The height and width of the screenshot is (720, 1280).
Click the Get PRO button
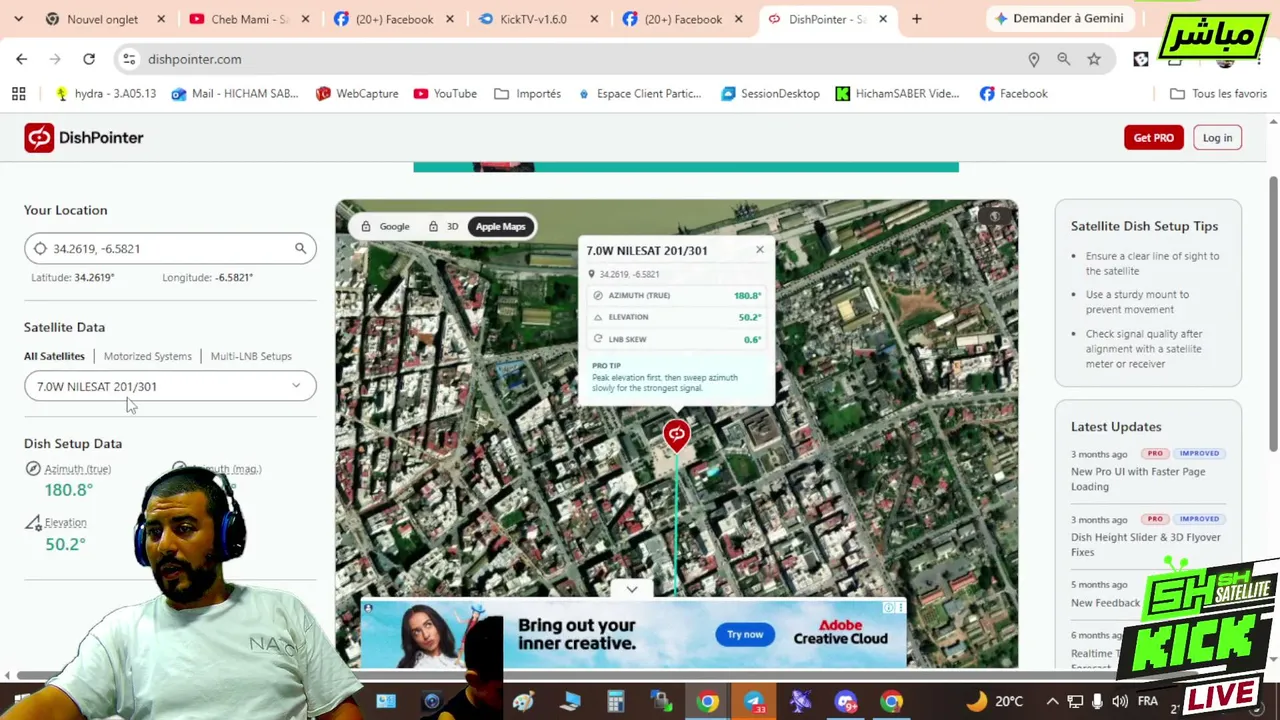pyautogui.click(x=1154, y=138)
